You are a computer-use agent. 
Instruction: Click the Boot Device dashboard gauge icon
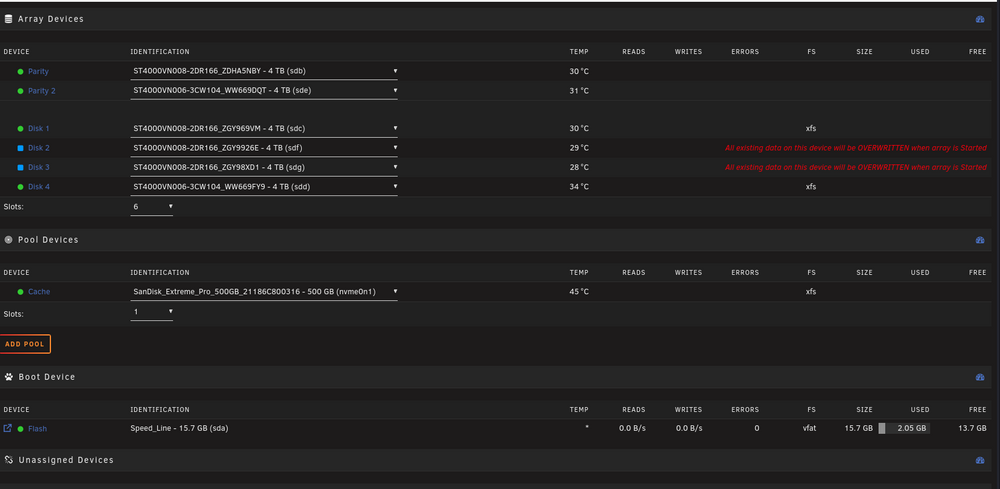click(x=980, y=377)
